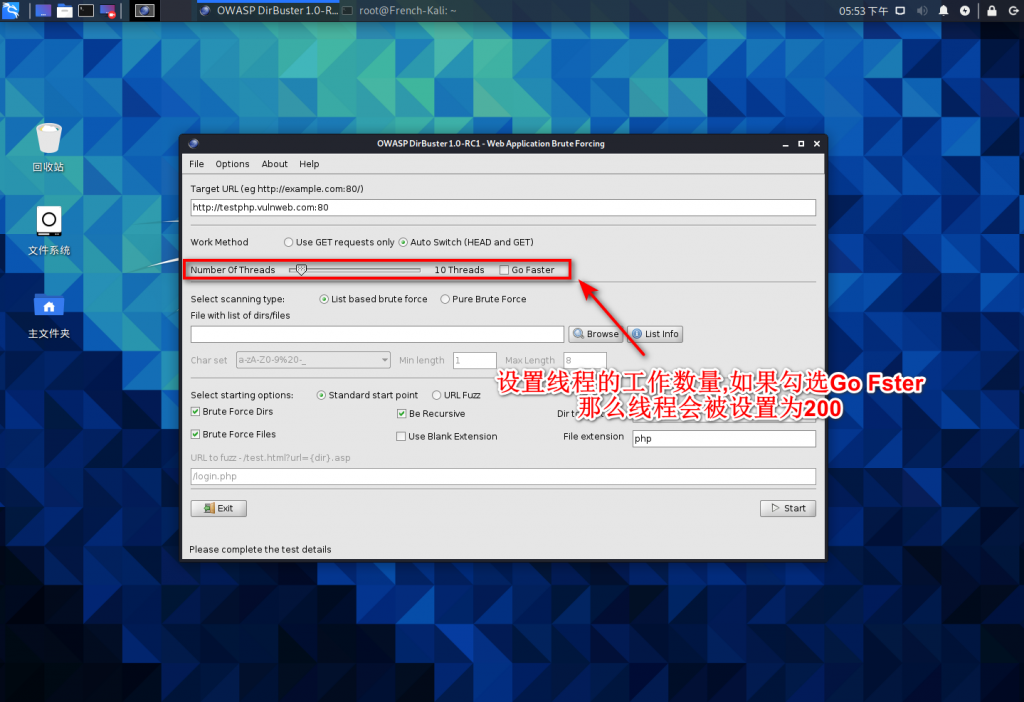Screen dimensions: 1024x702
Task: Select the 回收站 trash desktop icon
Action: click(49, 148)
